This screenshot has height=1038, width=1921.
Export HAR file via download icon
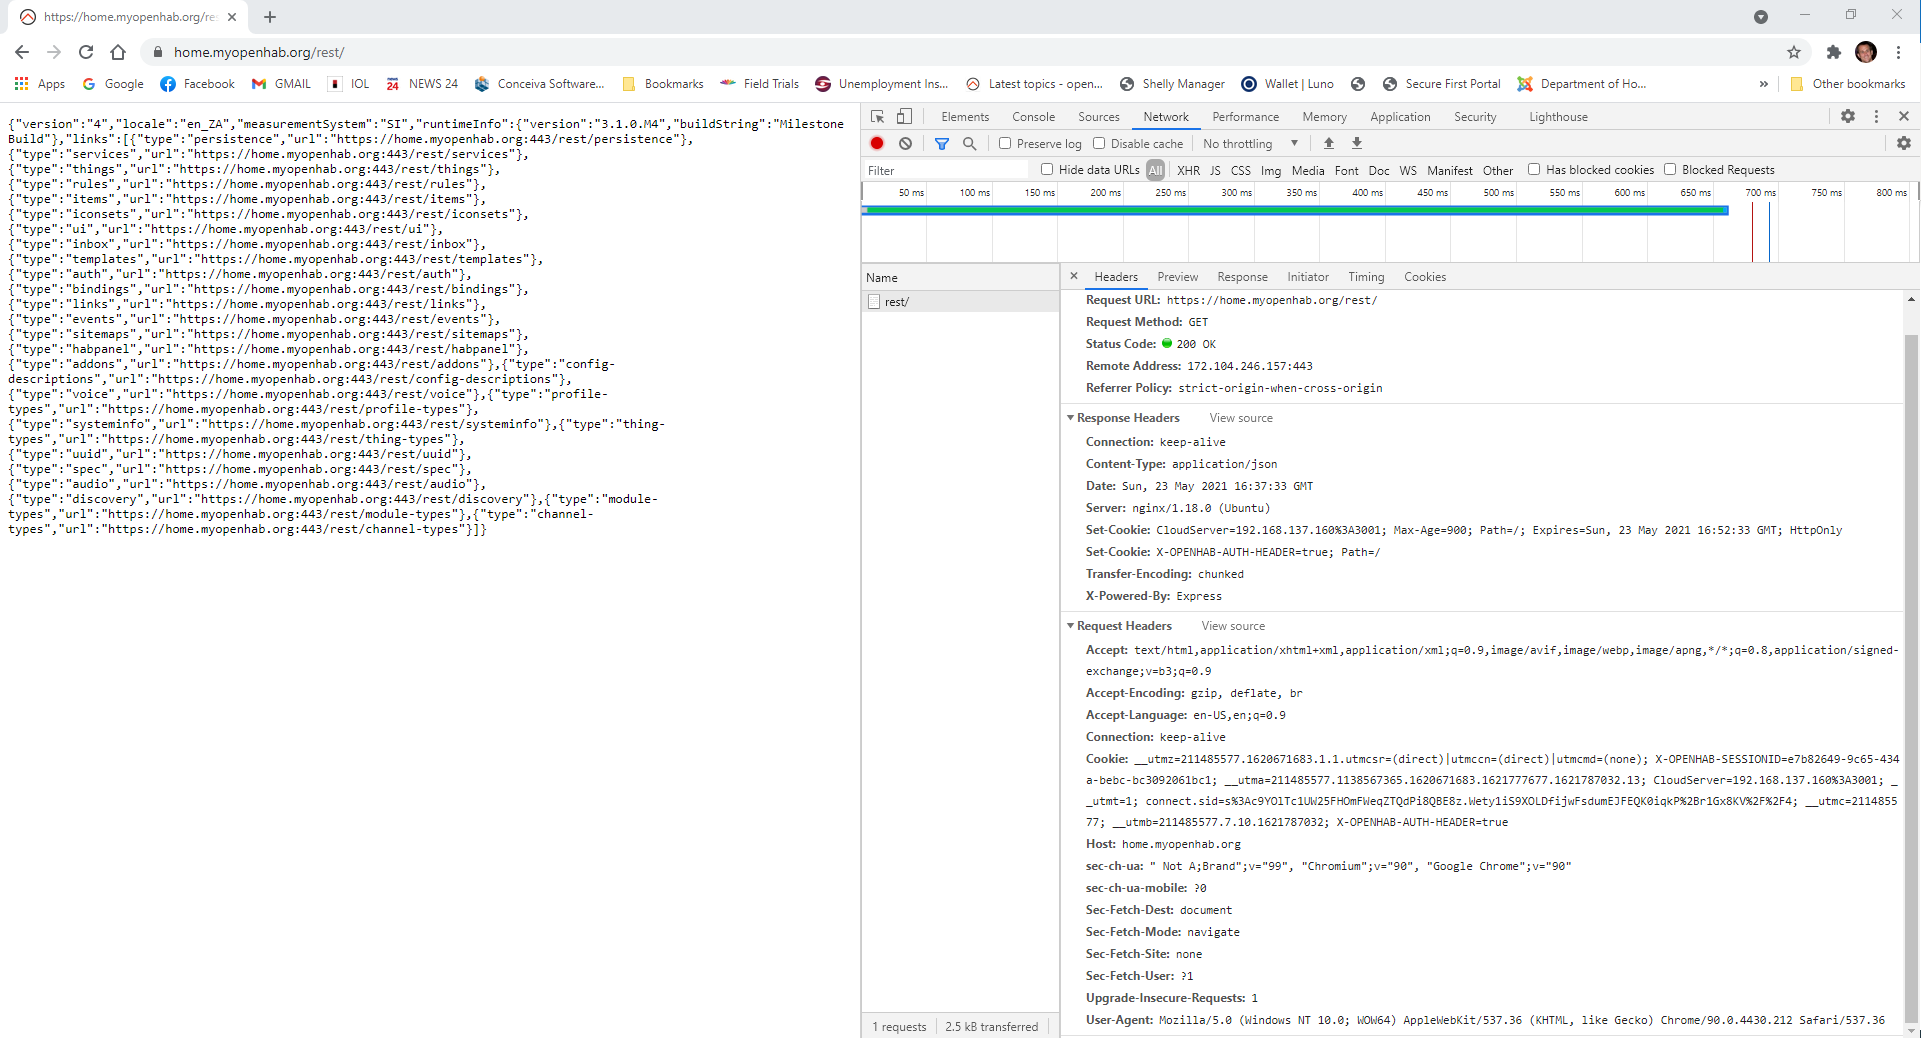(1357, 143)
